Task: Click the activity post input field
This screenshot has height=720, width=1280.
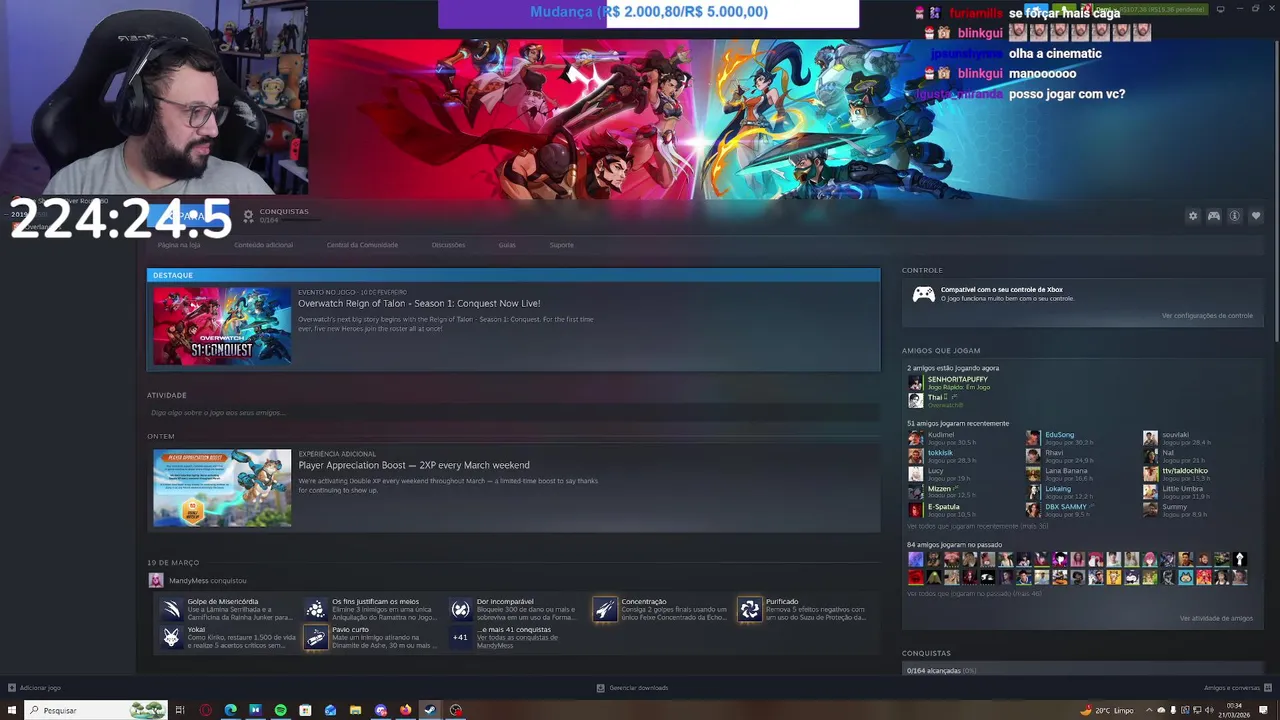Action: pos(513,413)
